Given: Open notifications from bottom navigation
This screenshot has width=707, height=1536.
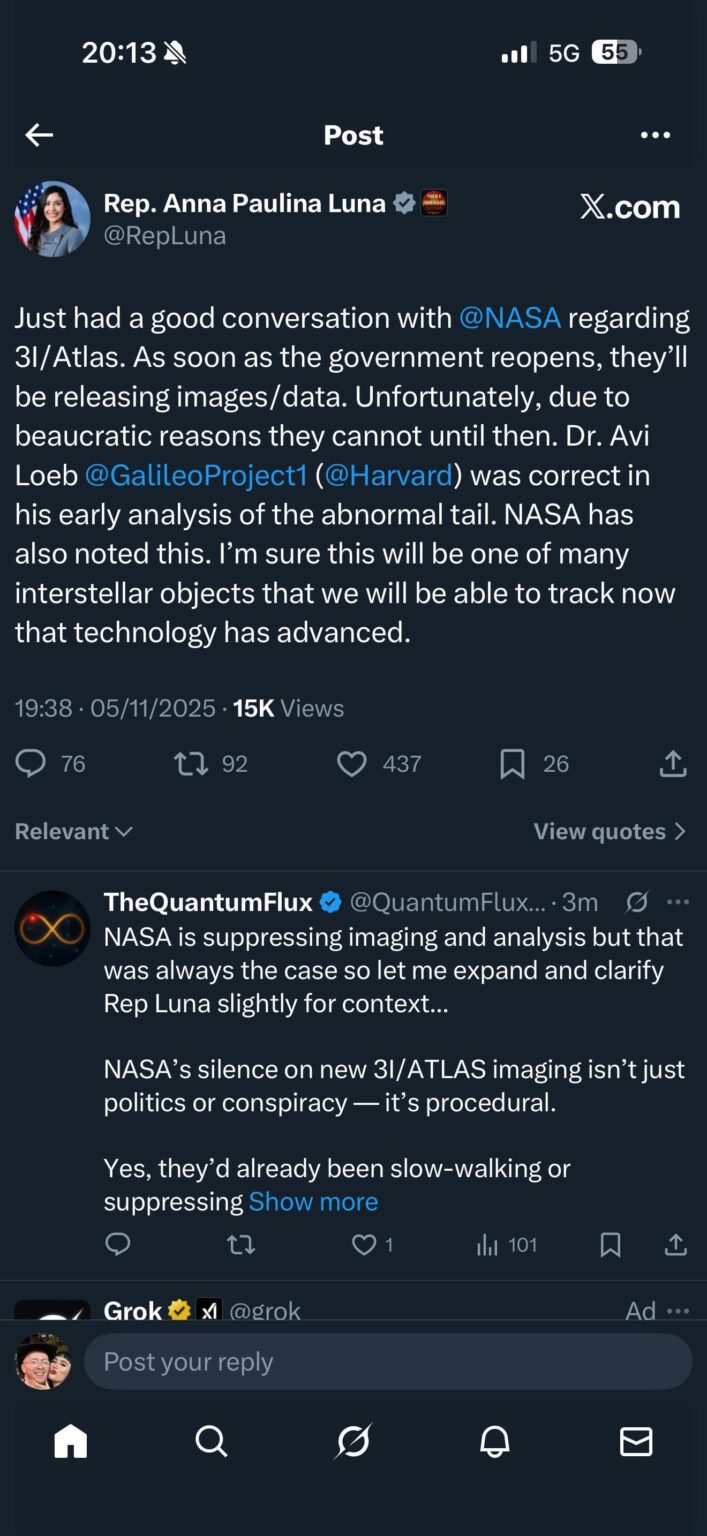Looking at the screenshot, I should tap(494, 1442).
